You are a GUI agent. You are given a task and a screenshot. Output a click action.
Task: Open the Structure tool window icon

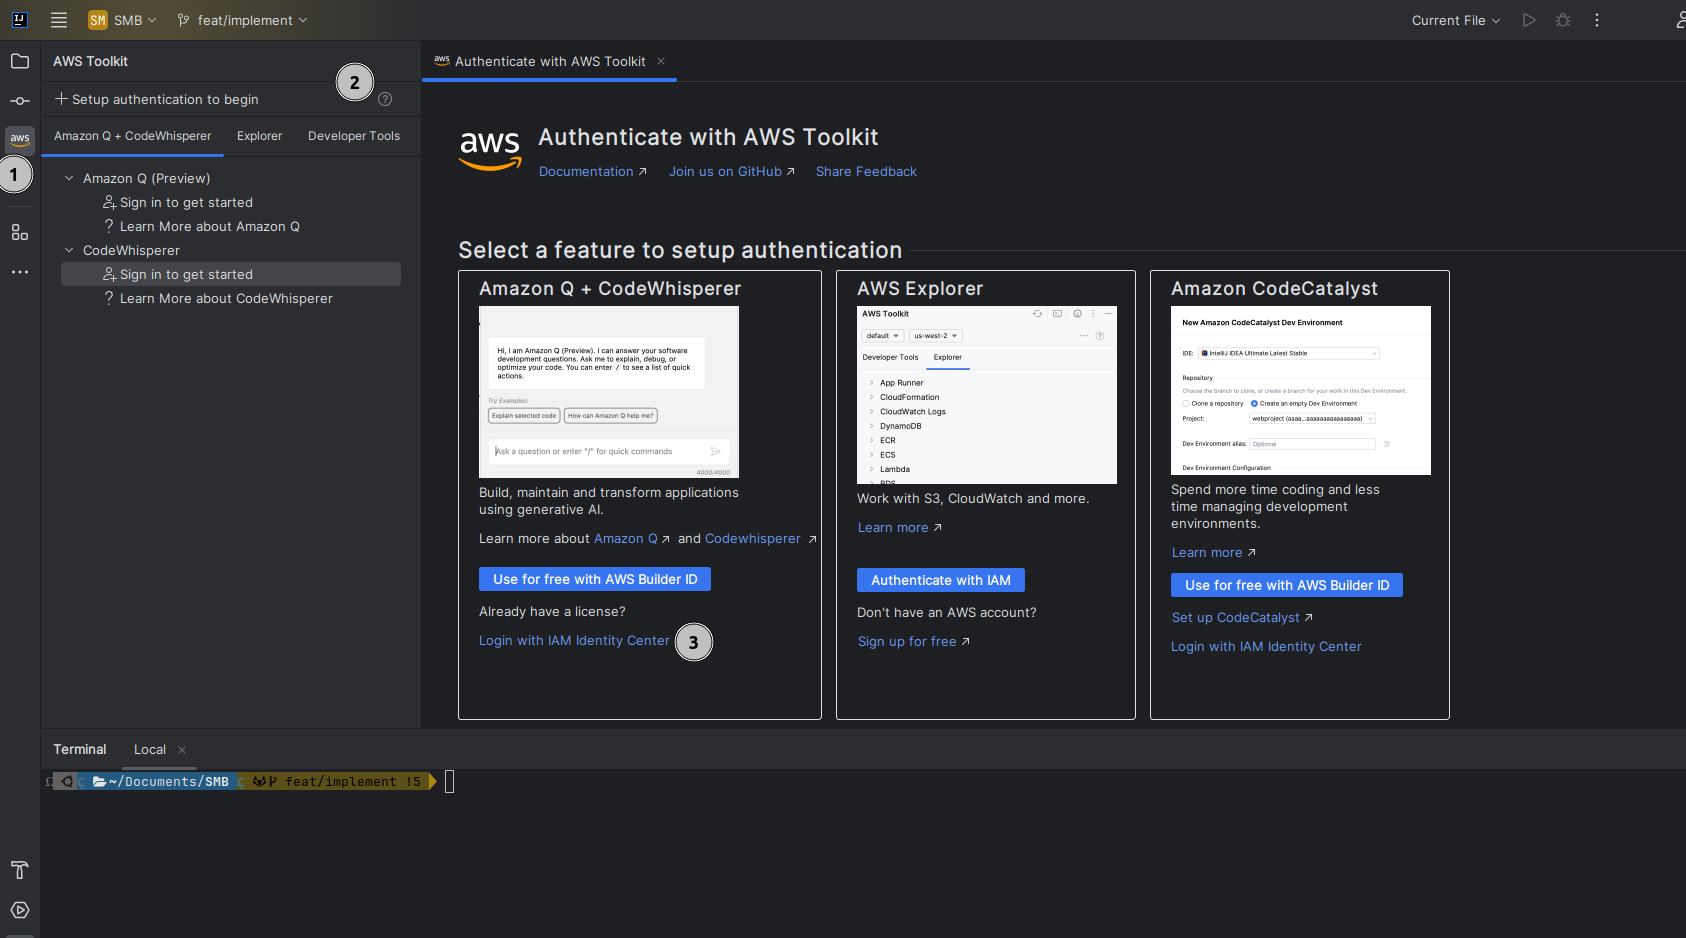pyautogui.click(x=19, y=232)
